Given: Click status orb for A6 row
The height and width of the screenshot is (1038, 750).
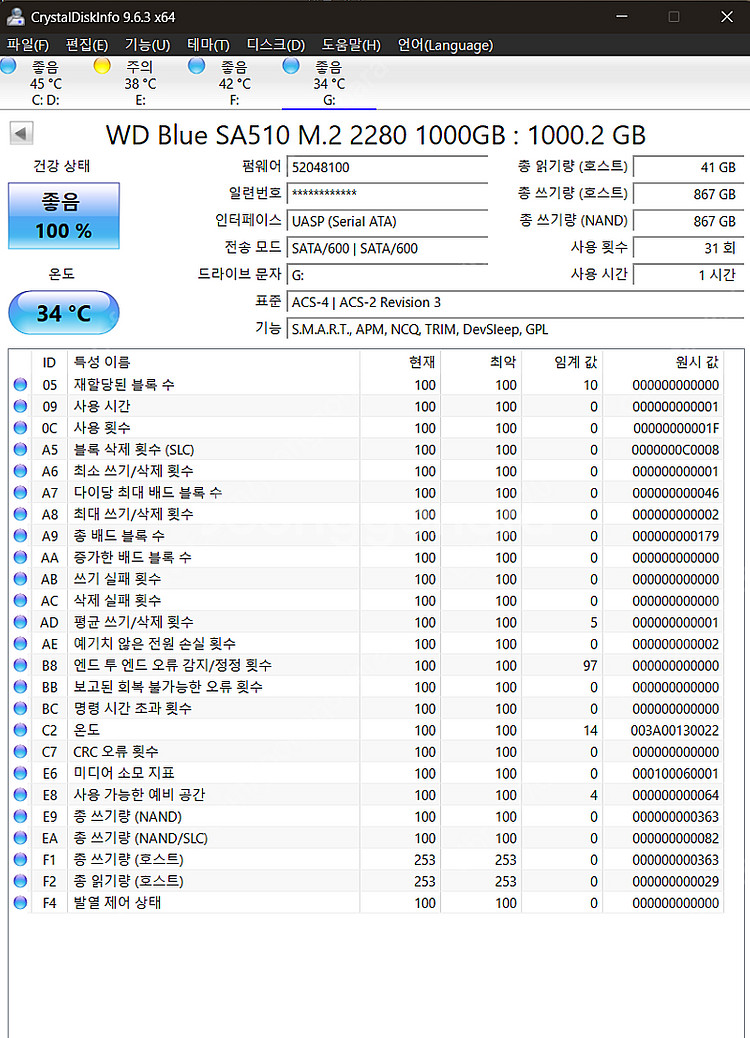Looking at the screenshot, I should point(21,471).
